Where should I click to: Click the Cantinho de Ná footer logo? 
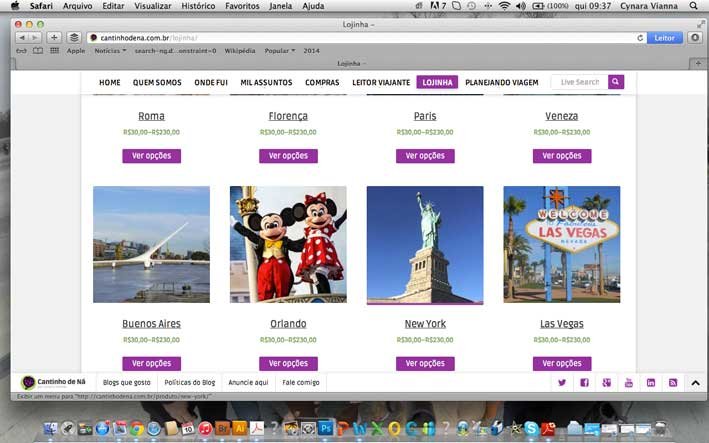[53, 382]
